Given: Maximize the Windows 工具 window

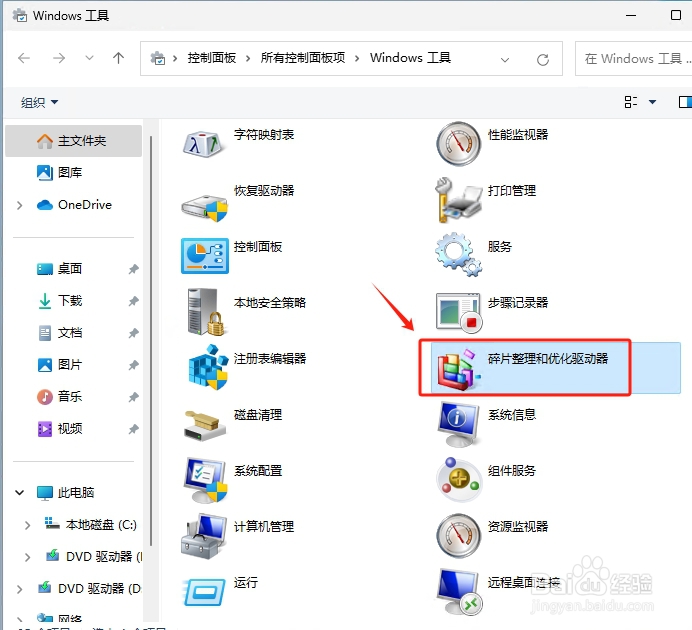Looking at the screenshot, I should (x=676, y=15).
